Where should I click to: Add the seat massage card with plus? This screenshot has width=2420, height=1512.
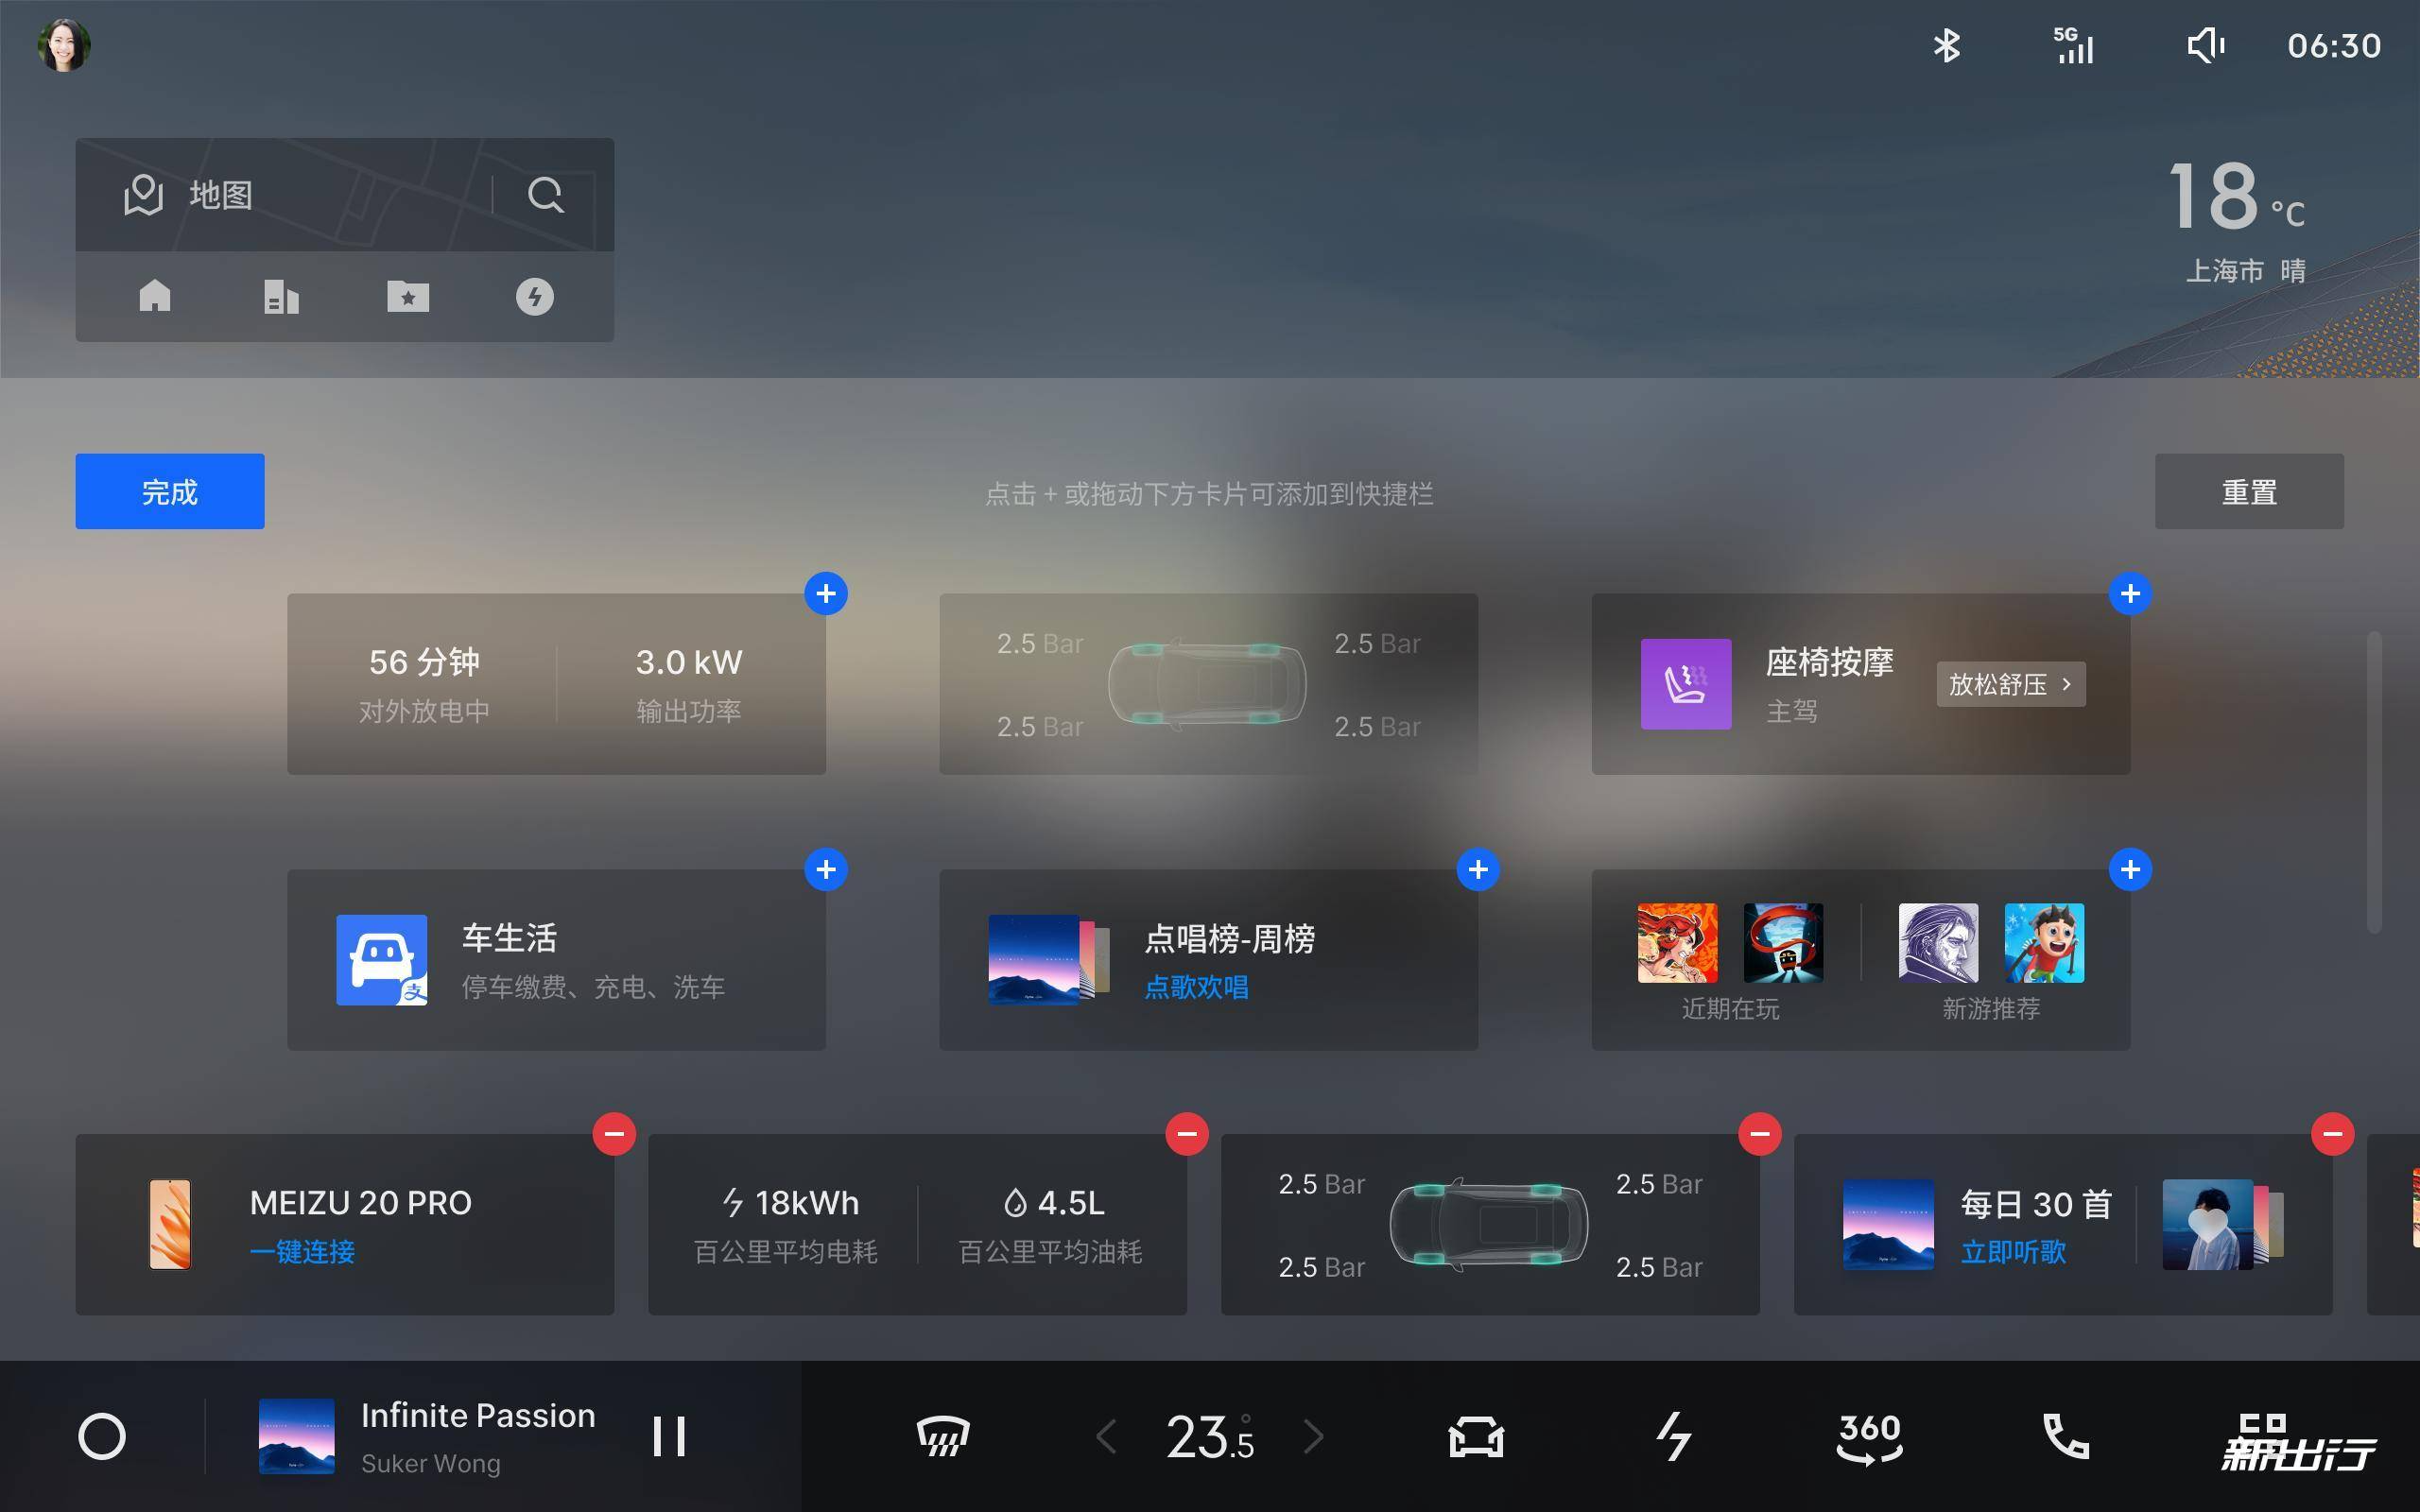coord(2130,594)
